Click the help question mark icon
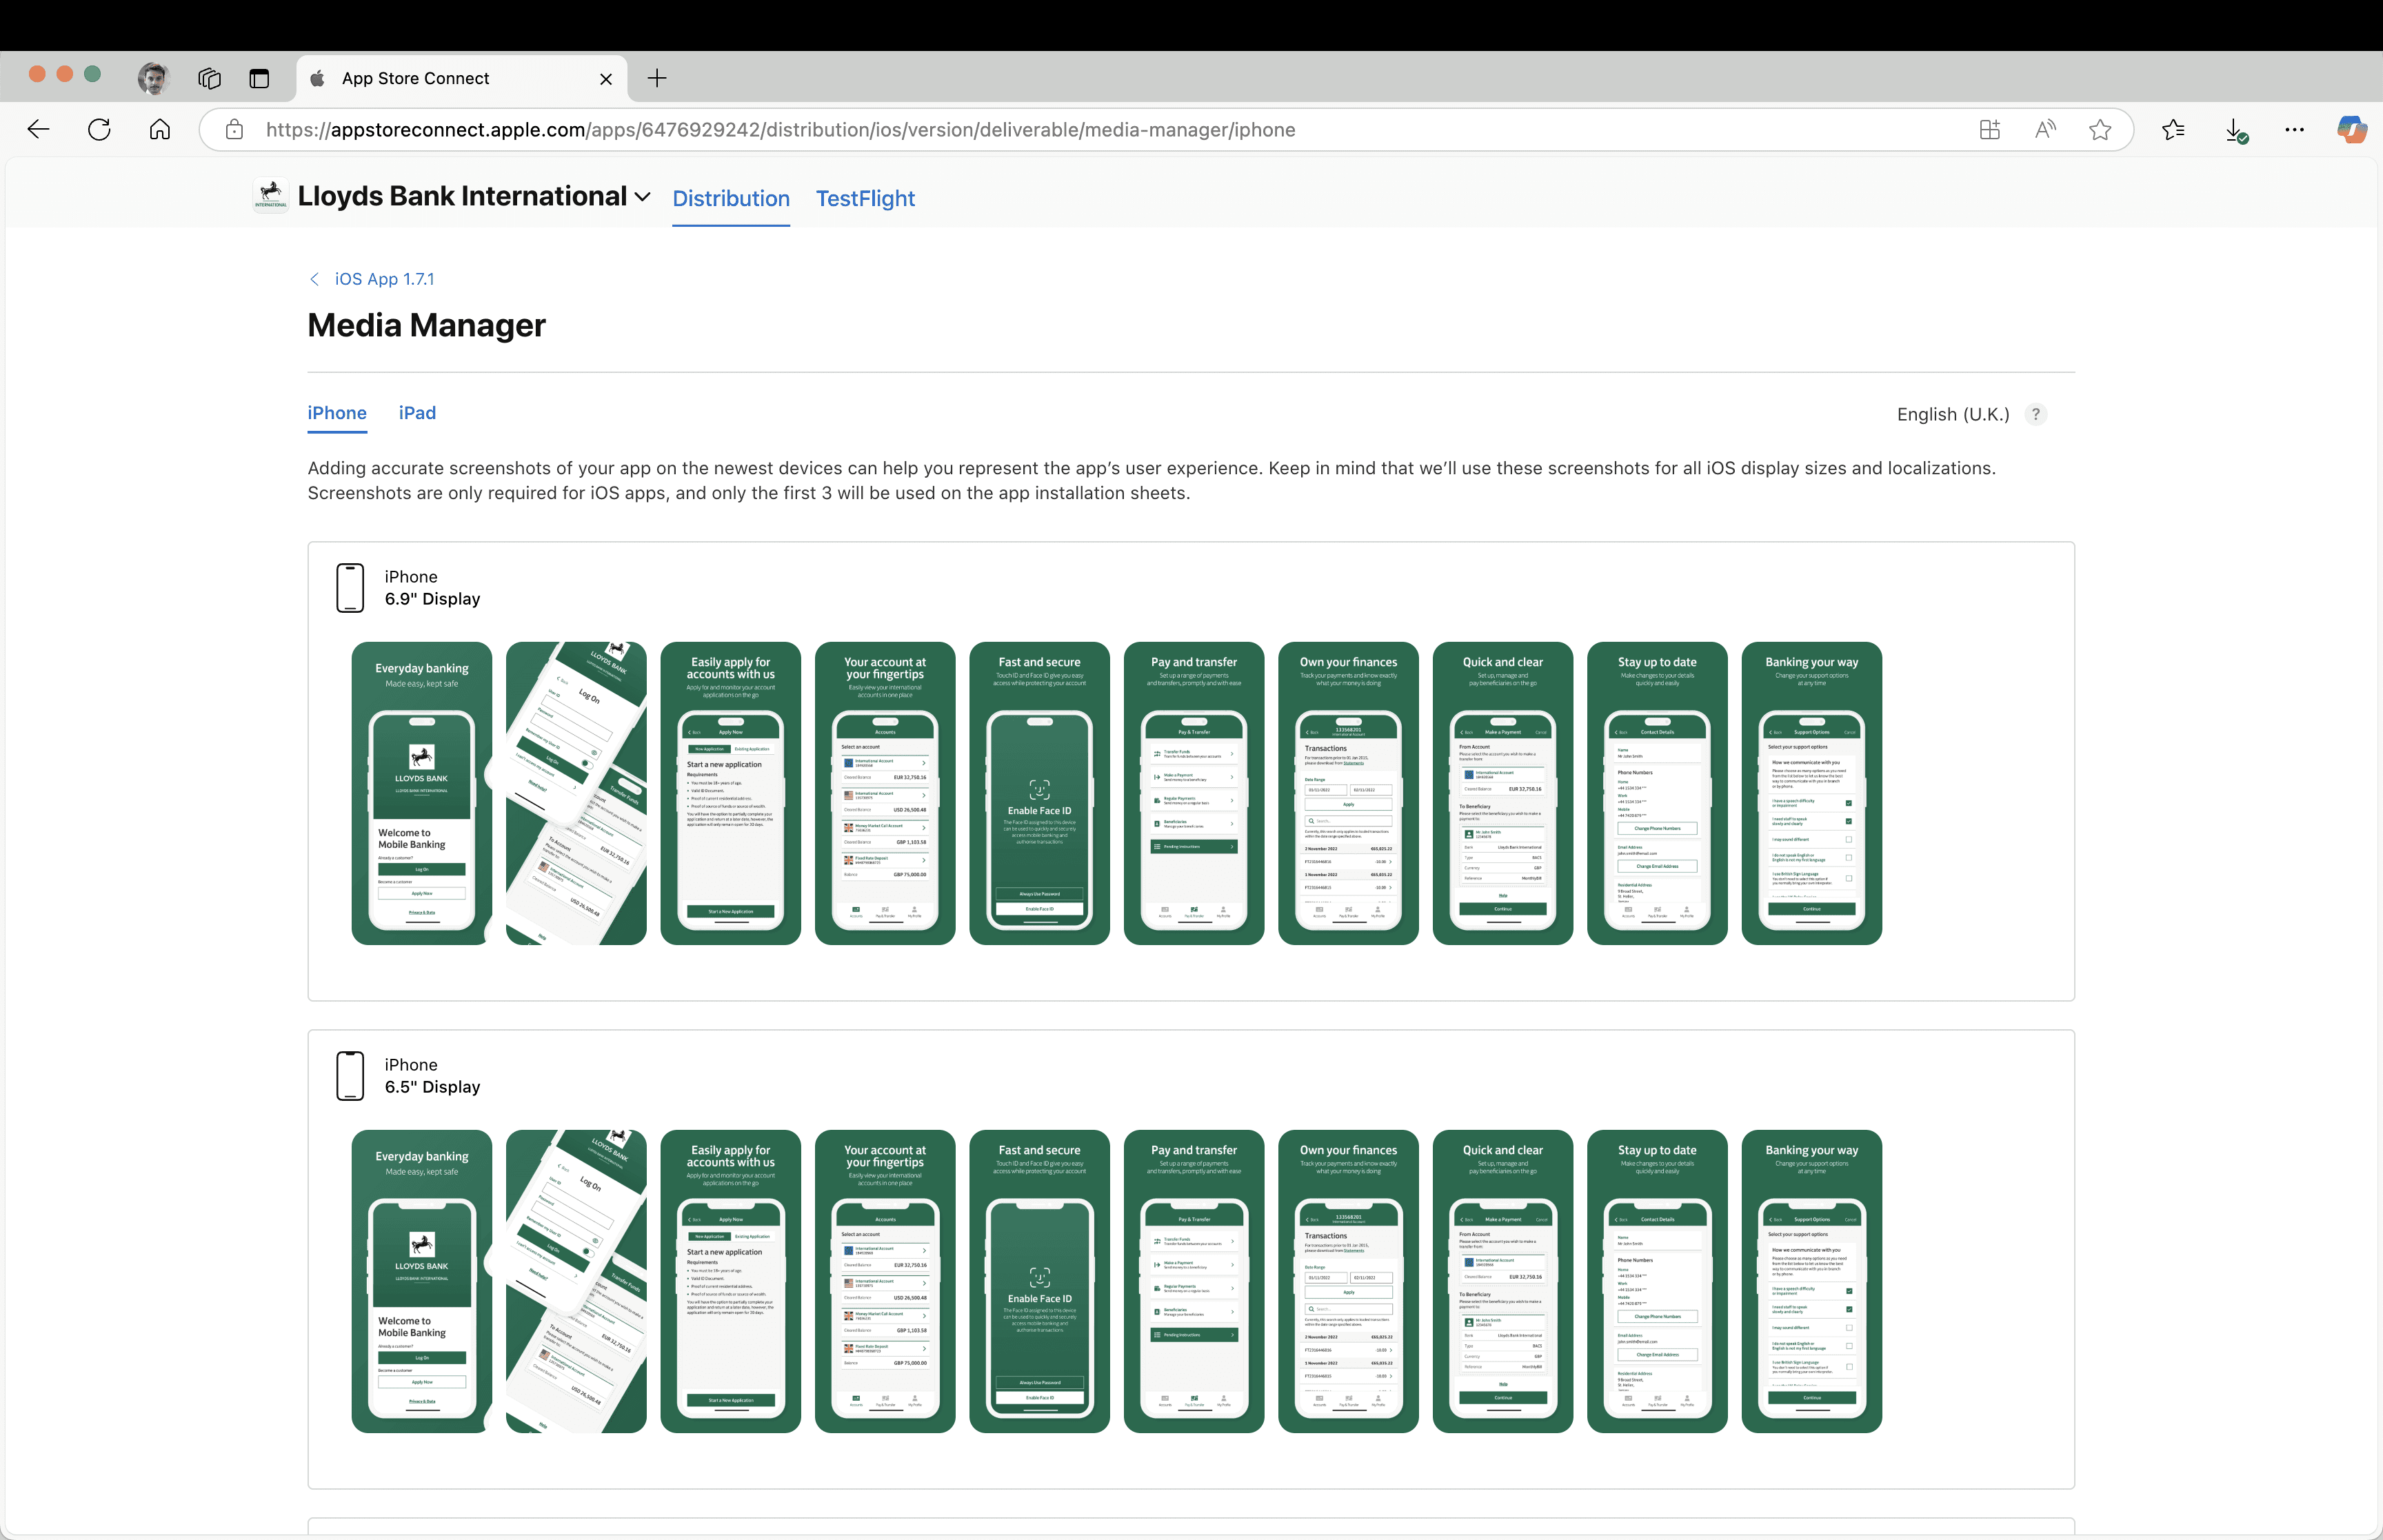This screenshot has width=2383, height=1540. 2035,414
